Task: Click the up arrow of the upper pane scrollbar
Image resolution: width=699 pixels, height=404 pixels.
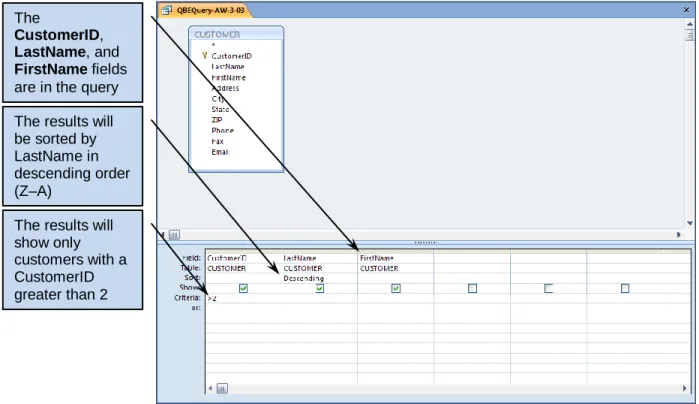Action: [690, 24]
